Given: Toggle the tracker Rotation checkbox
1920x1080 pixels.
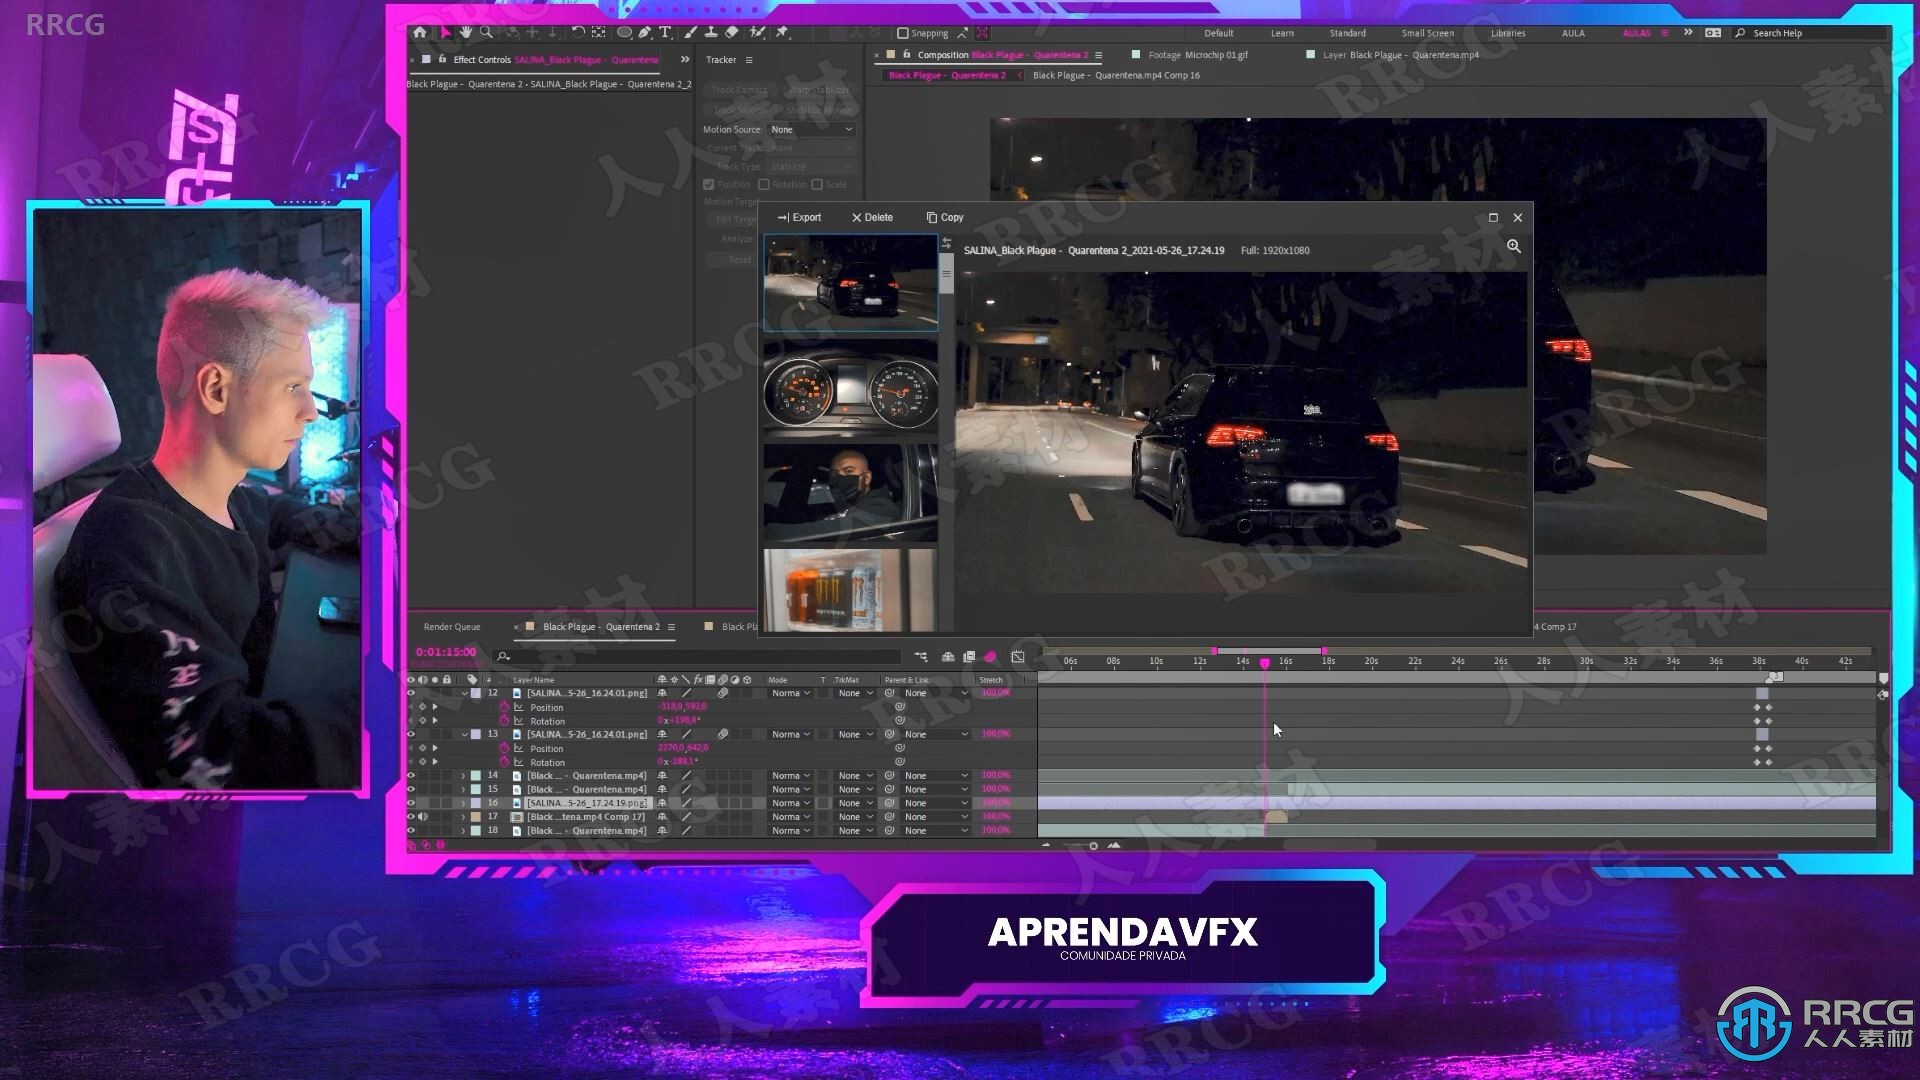Looking at the screenshot, I should point(764,184).
